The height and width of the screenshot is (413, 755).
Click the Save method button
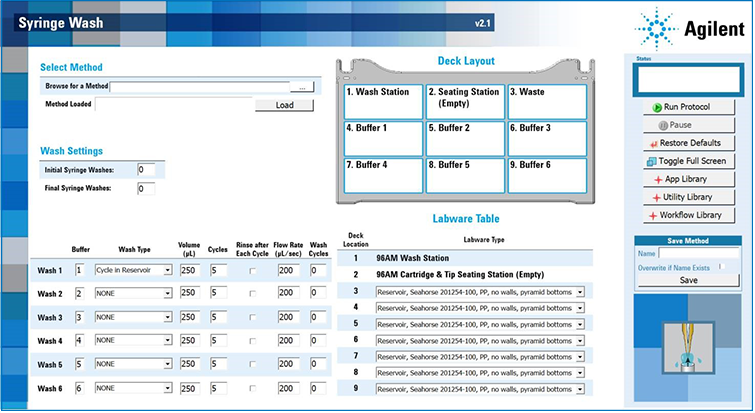pyautogui.click(x=688, y=281)
